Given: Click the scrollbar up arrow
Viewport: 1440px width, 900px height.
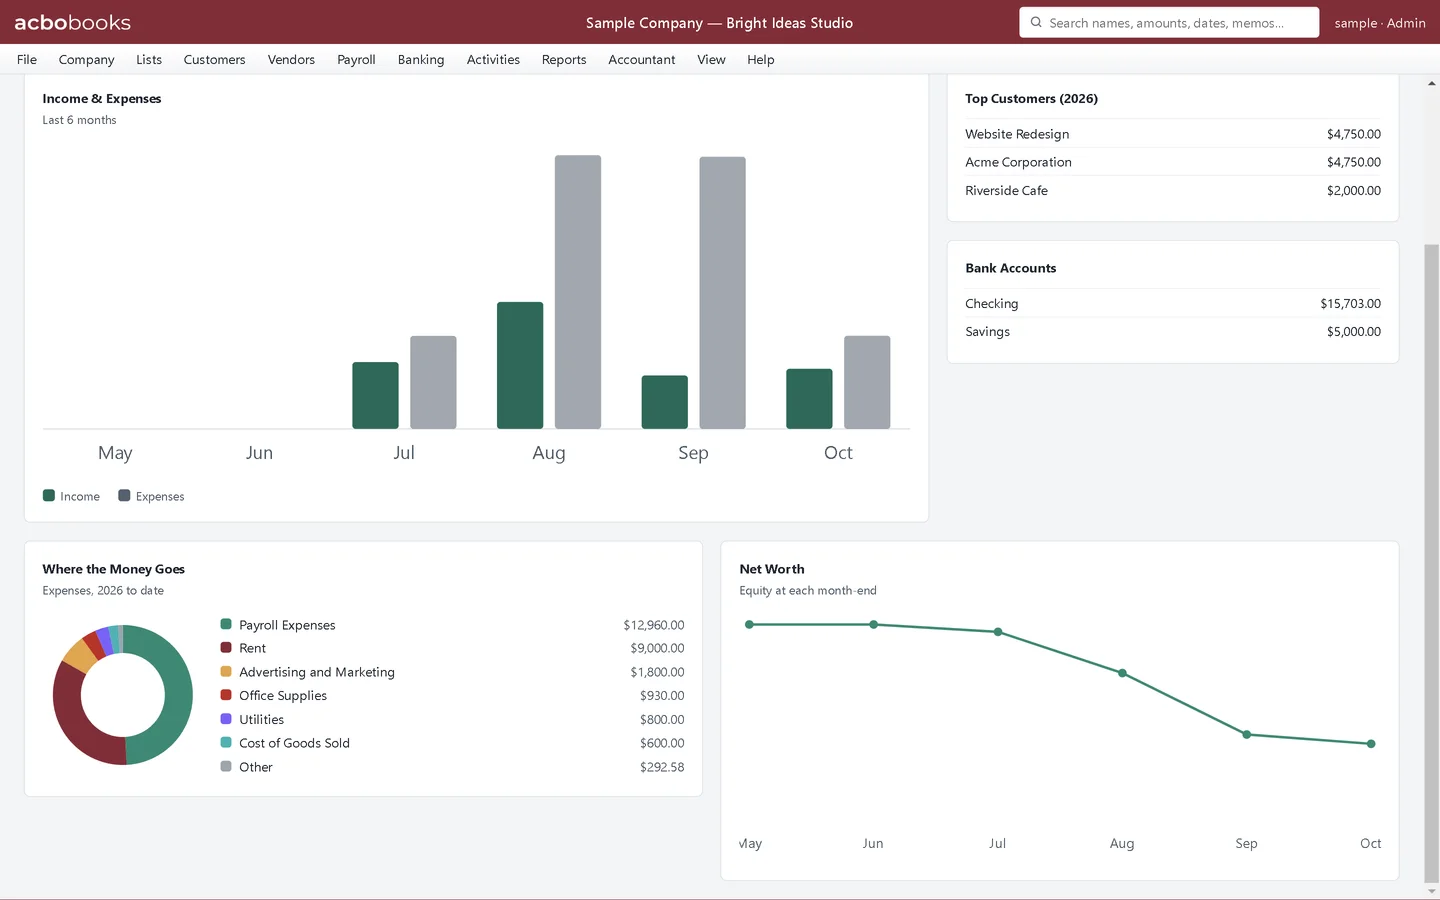Looking at the screenshot, I should coord(1432,84).
